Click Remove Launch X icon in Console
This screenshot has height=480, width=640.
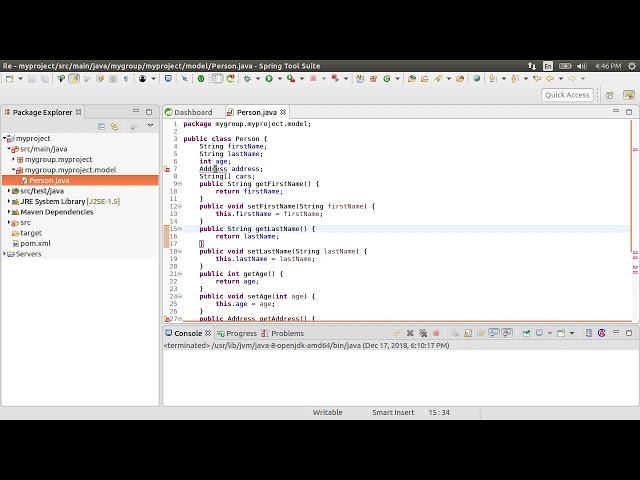click(410, 333)
